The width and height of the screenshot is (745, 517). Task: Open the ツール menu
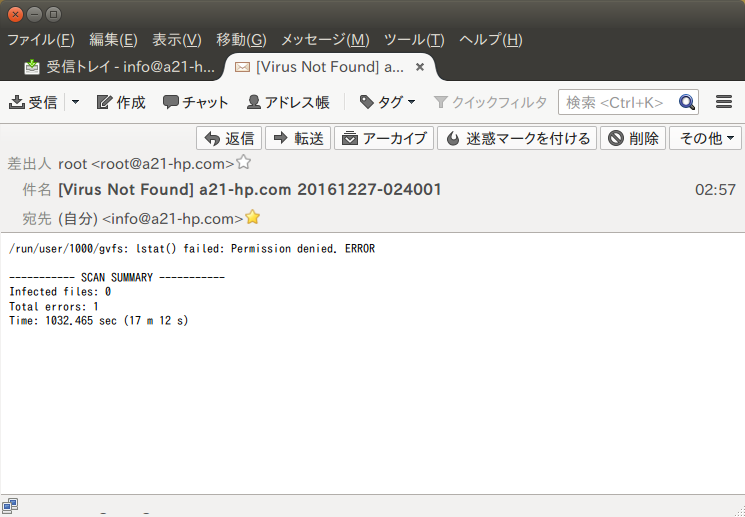pyautogui.click(x=414, y=40)
